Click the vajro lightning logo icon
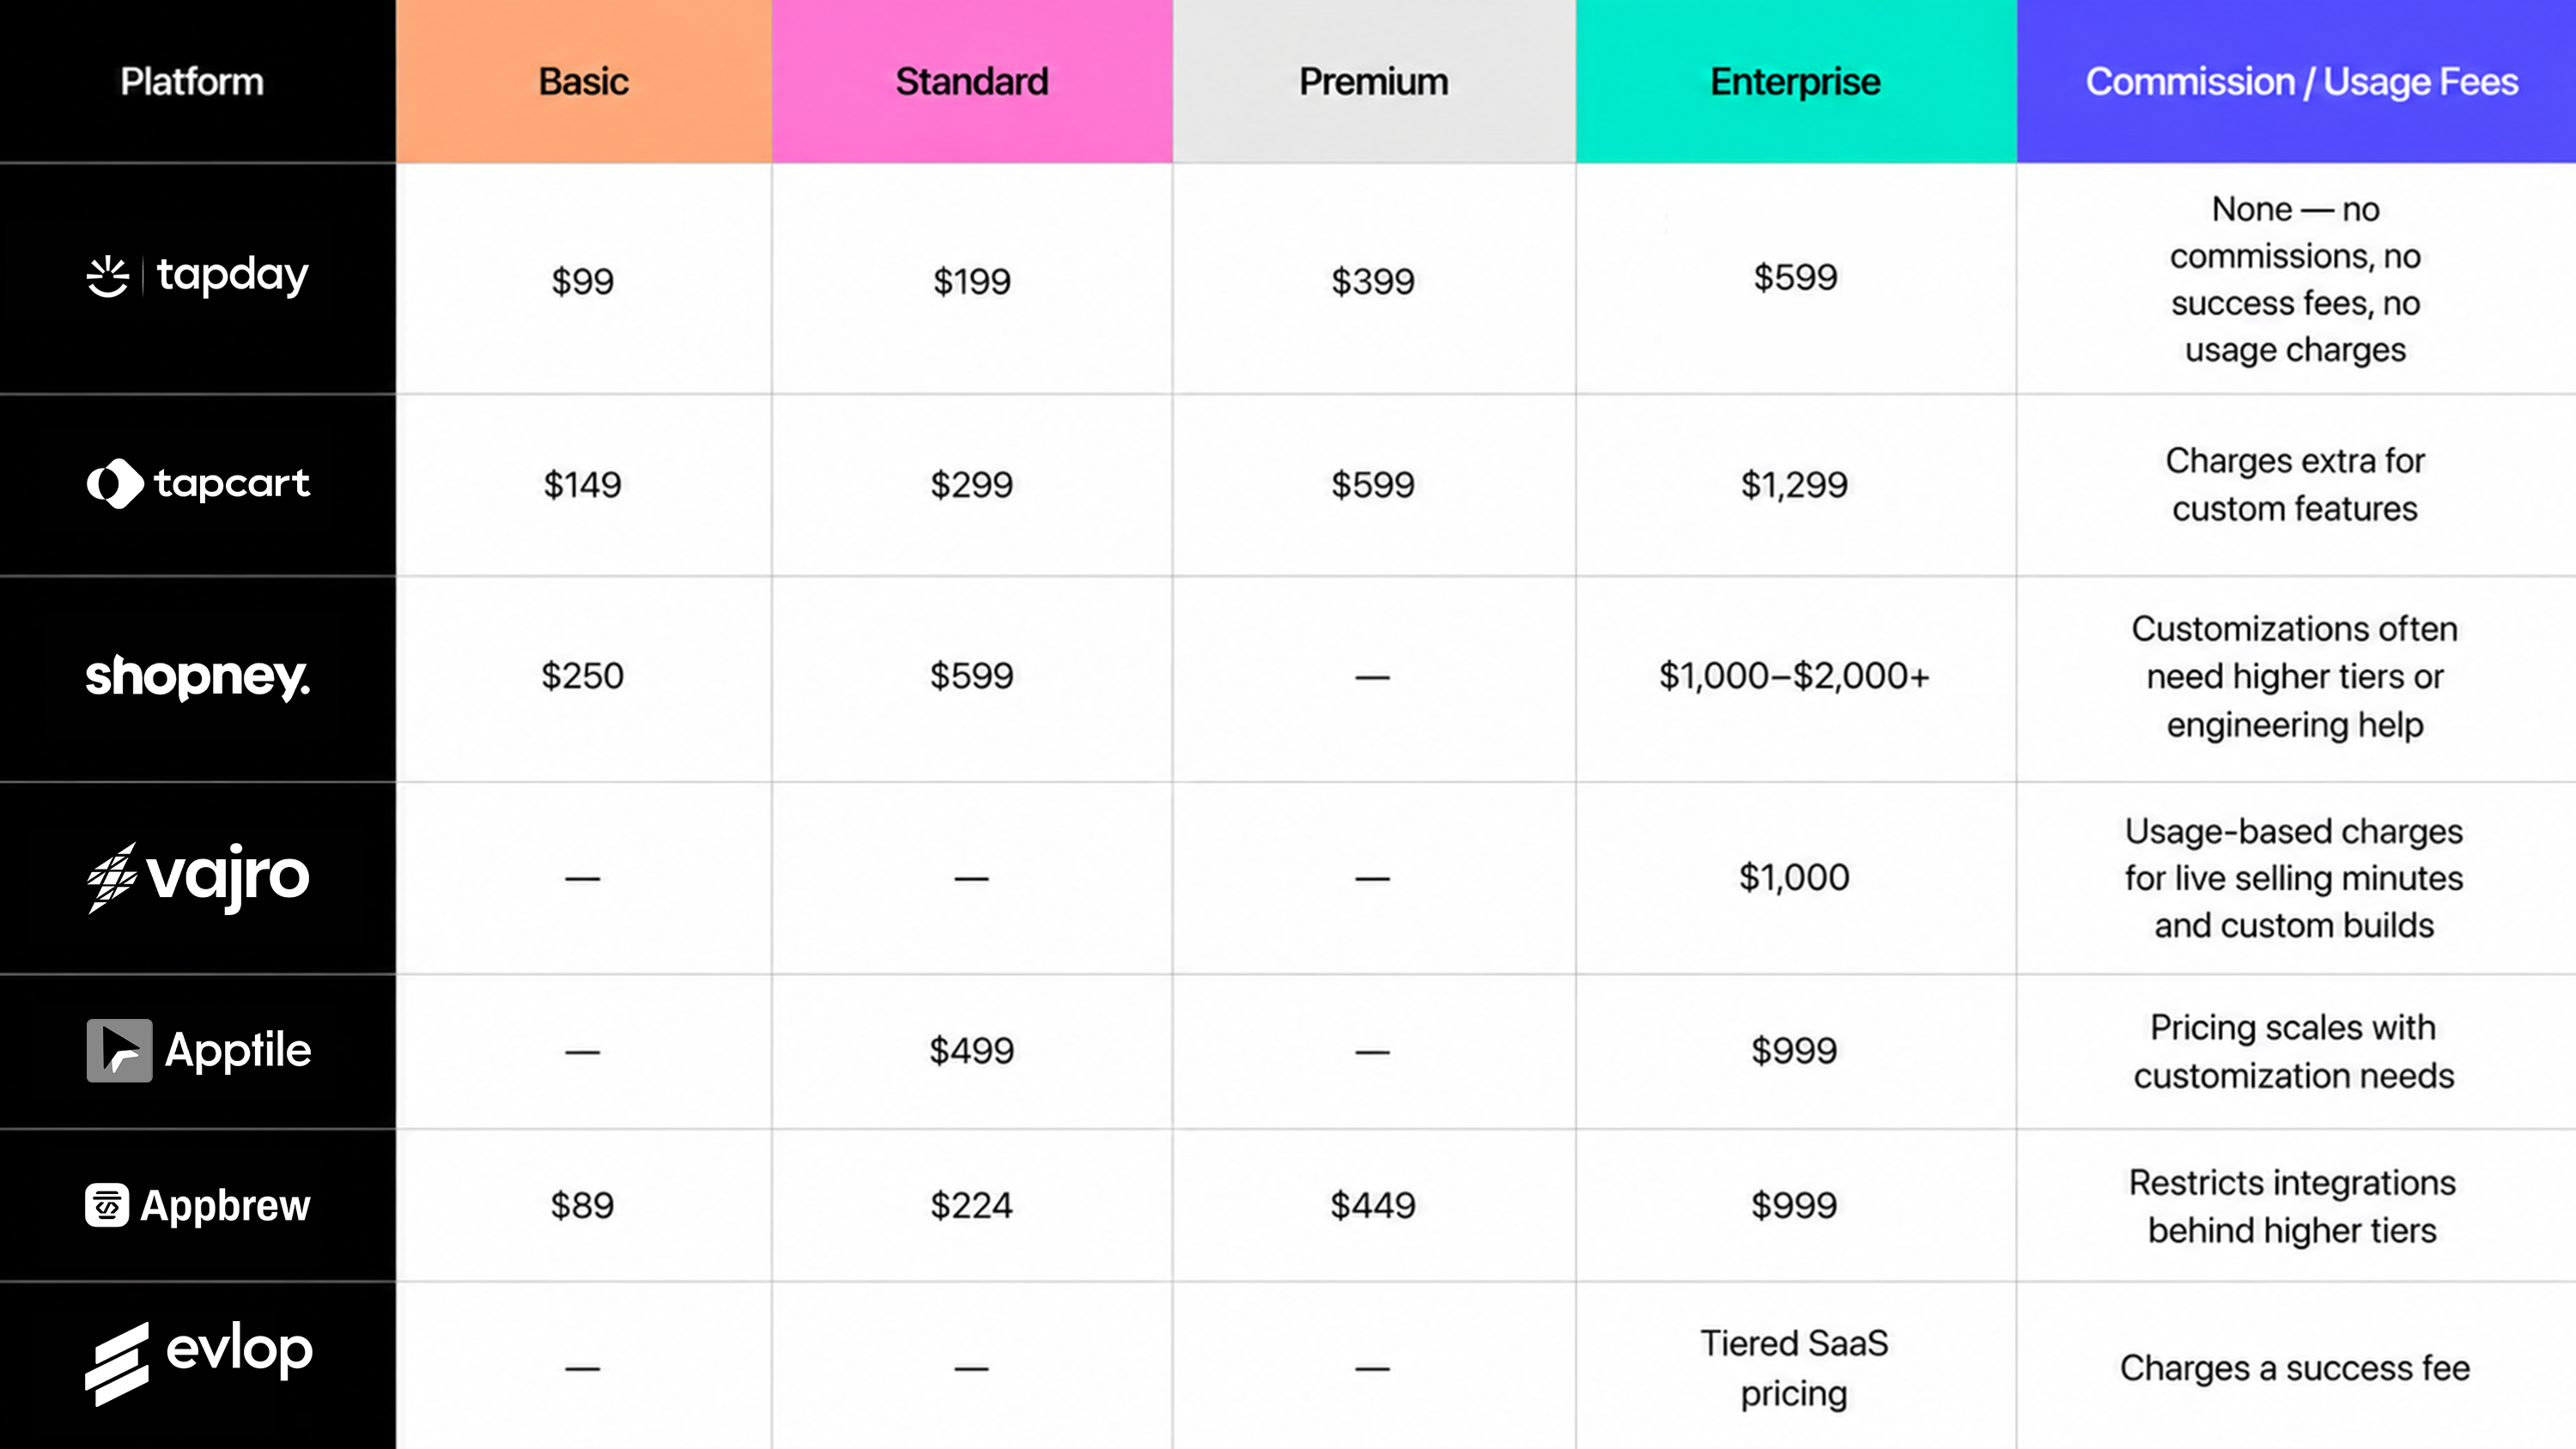The height and width of the screenshot is (1449, 2576). tap(111, 877)
